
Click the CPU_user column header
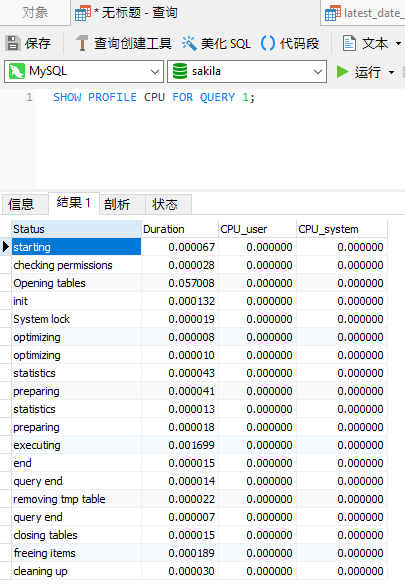(257, 229)
